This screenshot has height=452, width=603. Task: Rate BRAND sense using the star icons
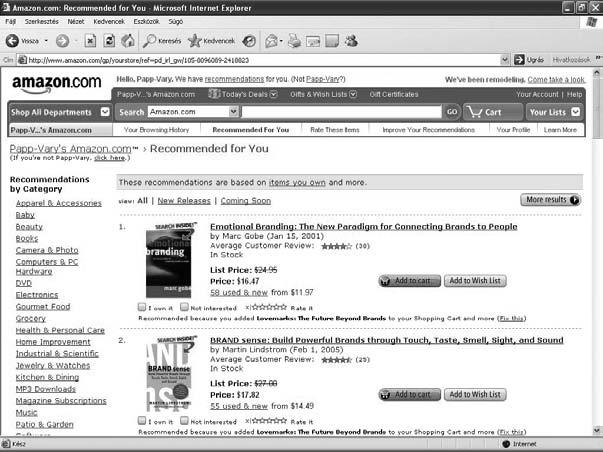[x=269, y=420]
